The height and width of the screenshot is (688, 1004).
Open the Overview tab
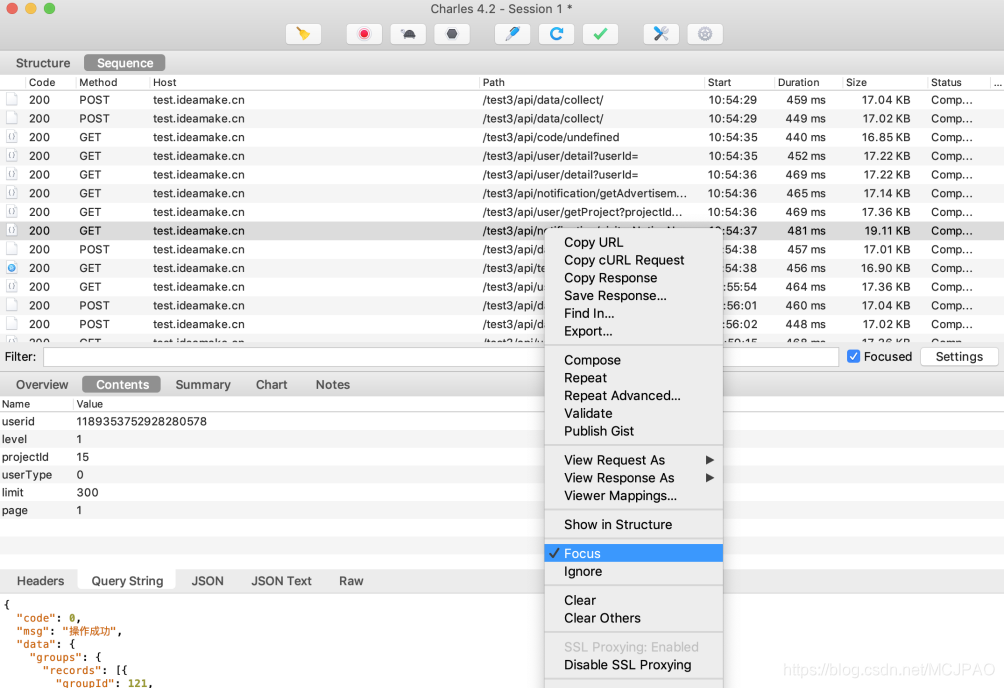42,384
